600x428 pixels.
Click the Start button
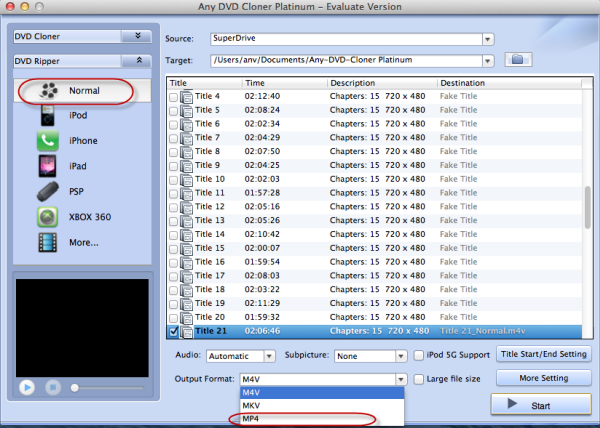tap(541, 404)
